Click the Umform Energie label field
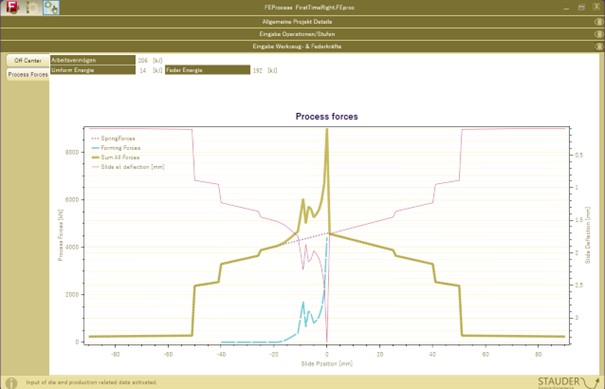This screenshot has height=389, width=605. [93, 70]
